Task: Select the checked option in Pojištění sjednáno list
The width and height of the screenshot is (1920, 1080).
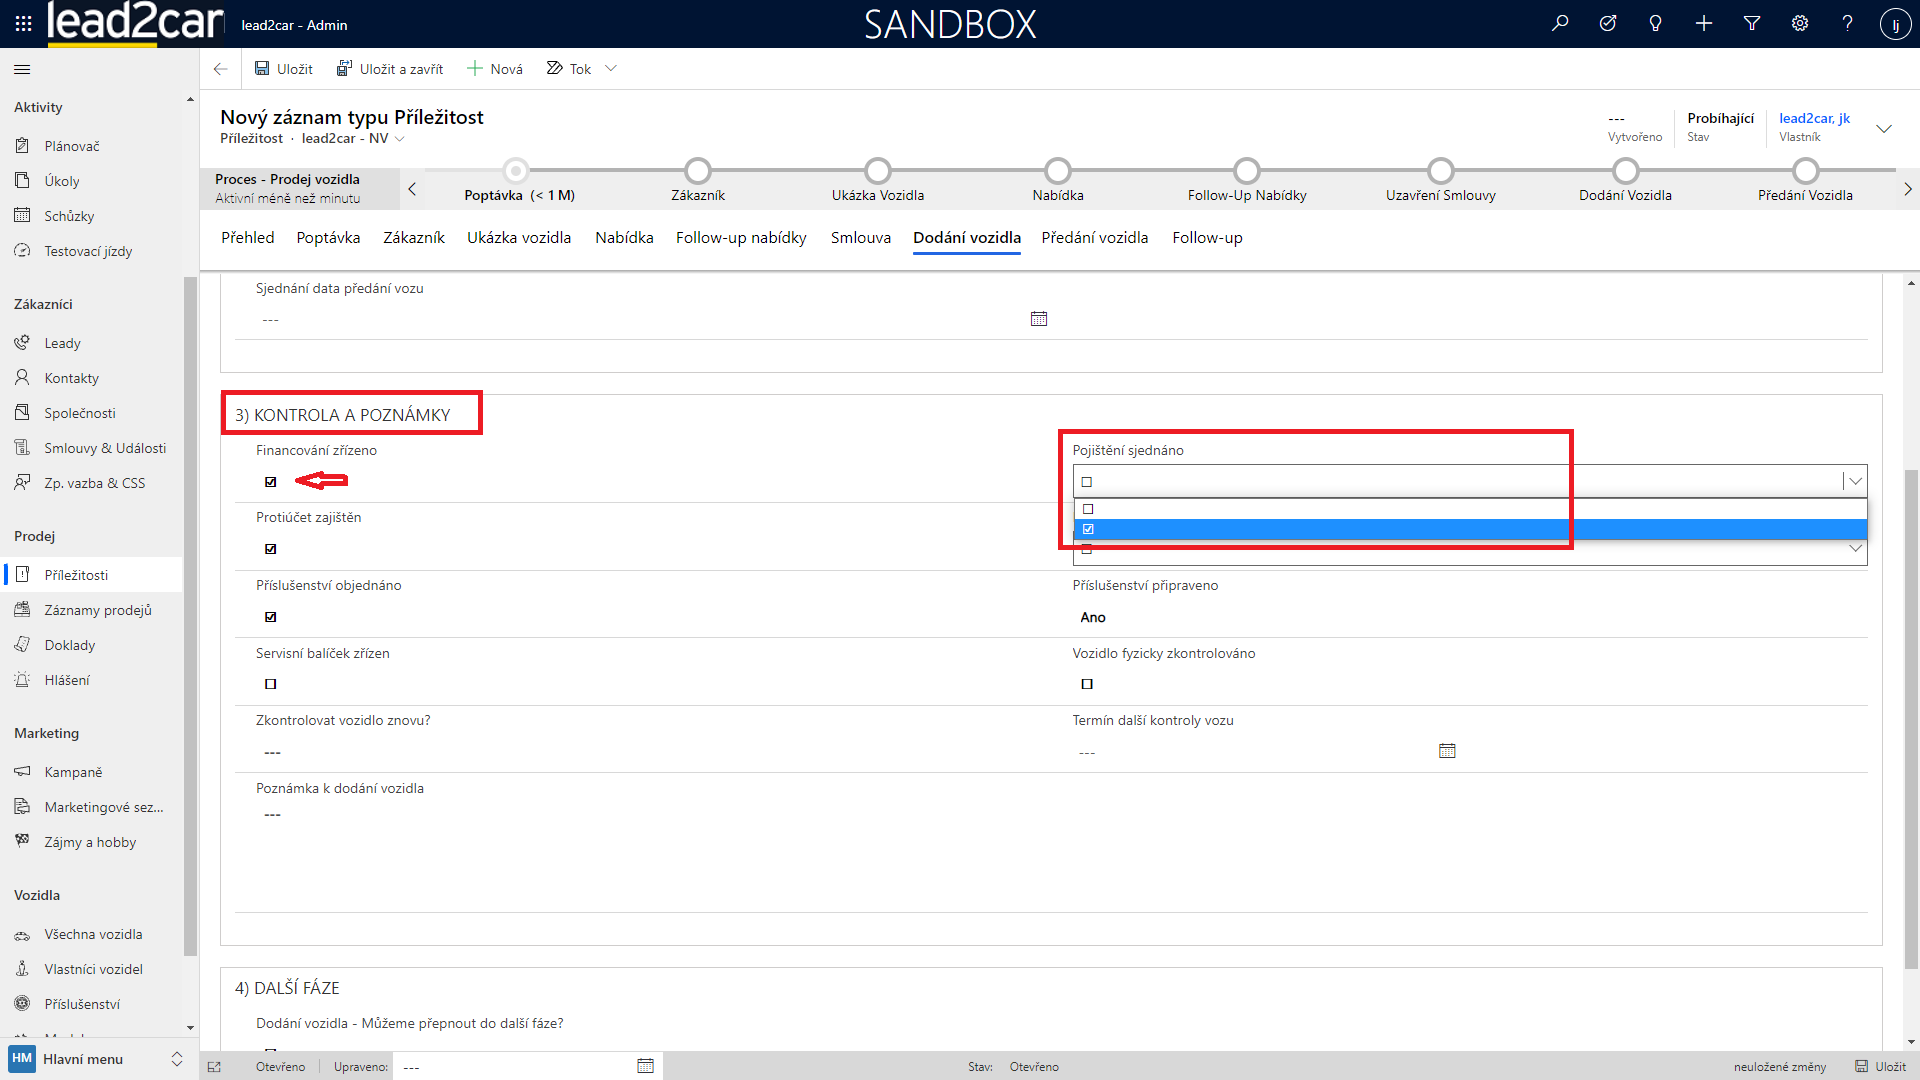Action: tap(1089, 529)
